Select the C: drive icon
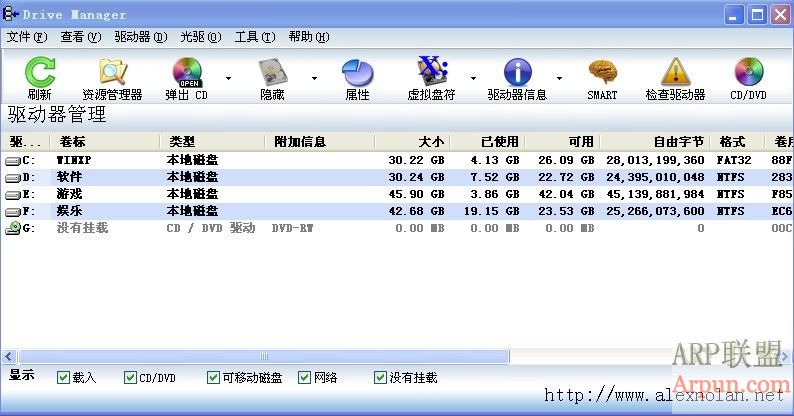The image size is (794, 416). coord(13,161)
